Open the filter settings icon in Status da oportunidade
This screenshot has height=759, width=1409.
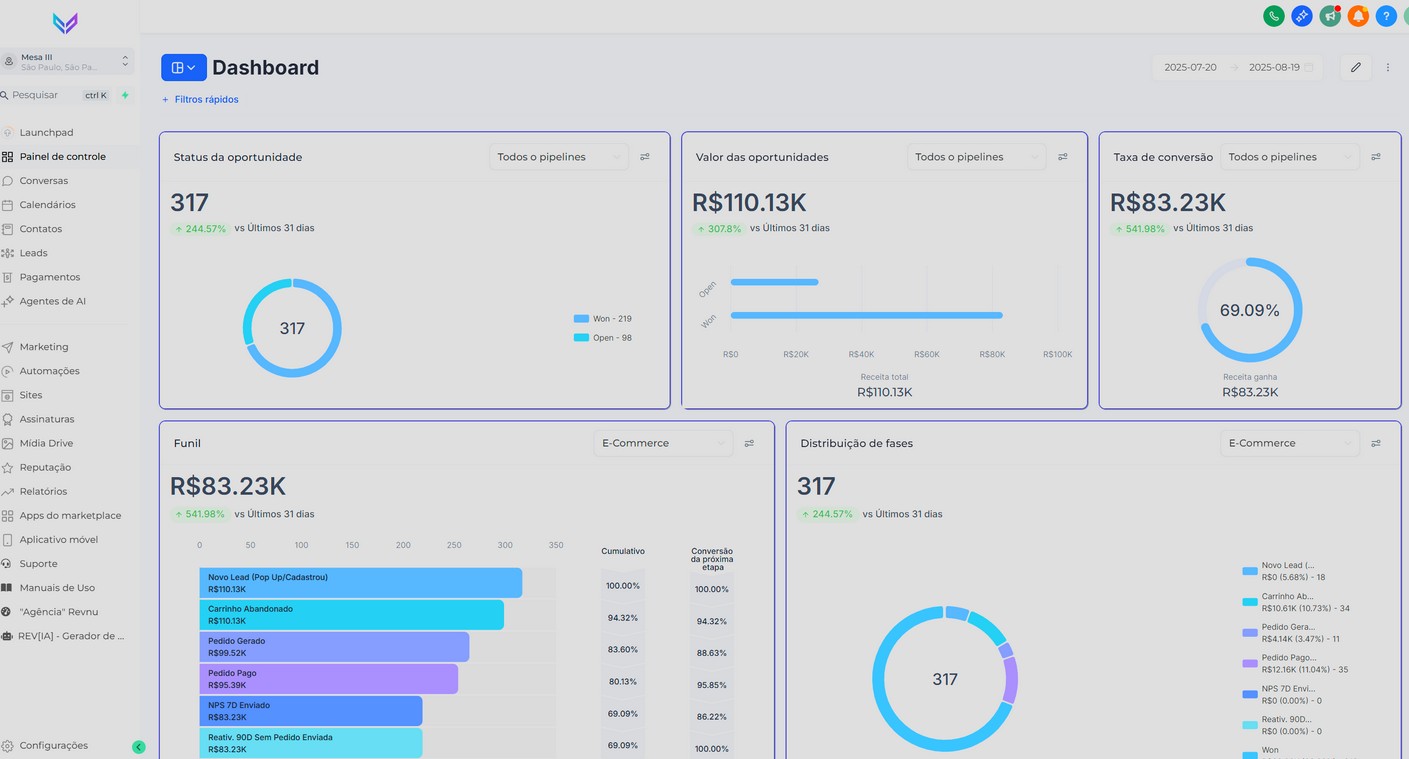(645, 157)
